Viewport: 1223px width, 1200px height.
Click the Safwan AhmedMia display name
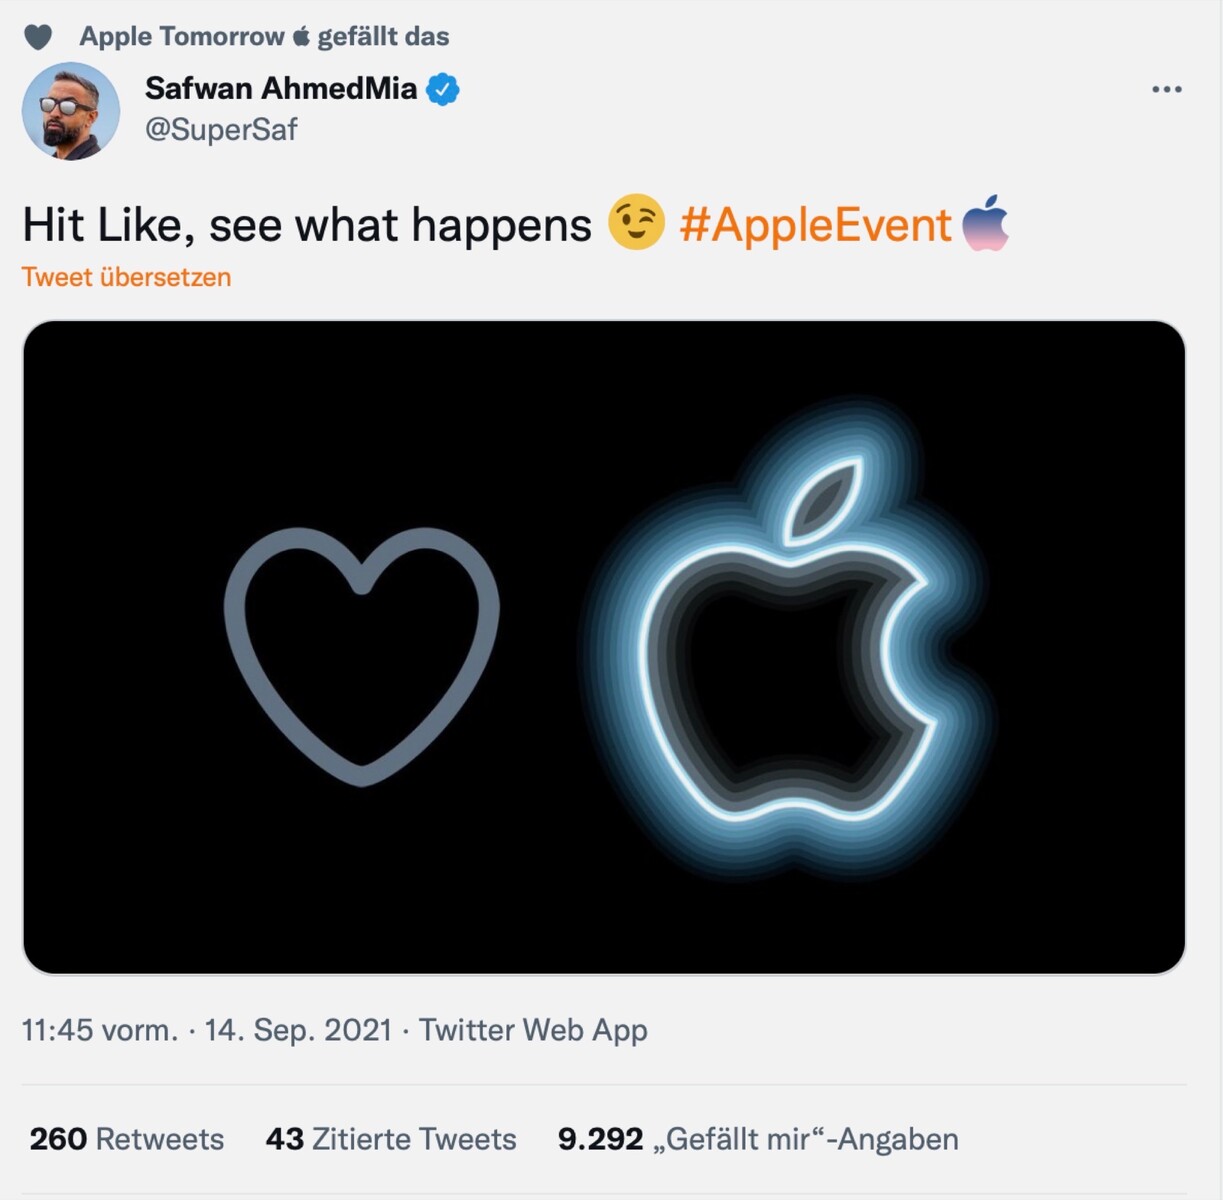280,88
